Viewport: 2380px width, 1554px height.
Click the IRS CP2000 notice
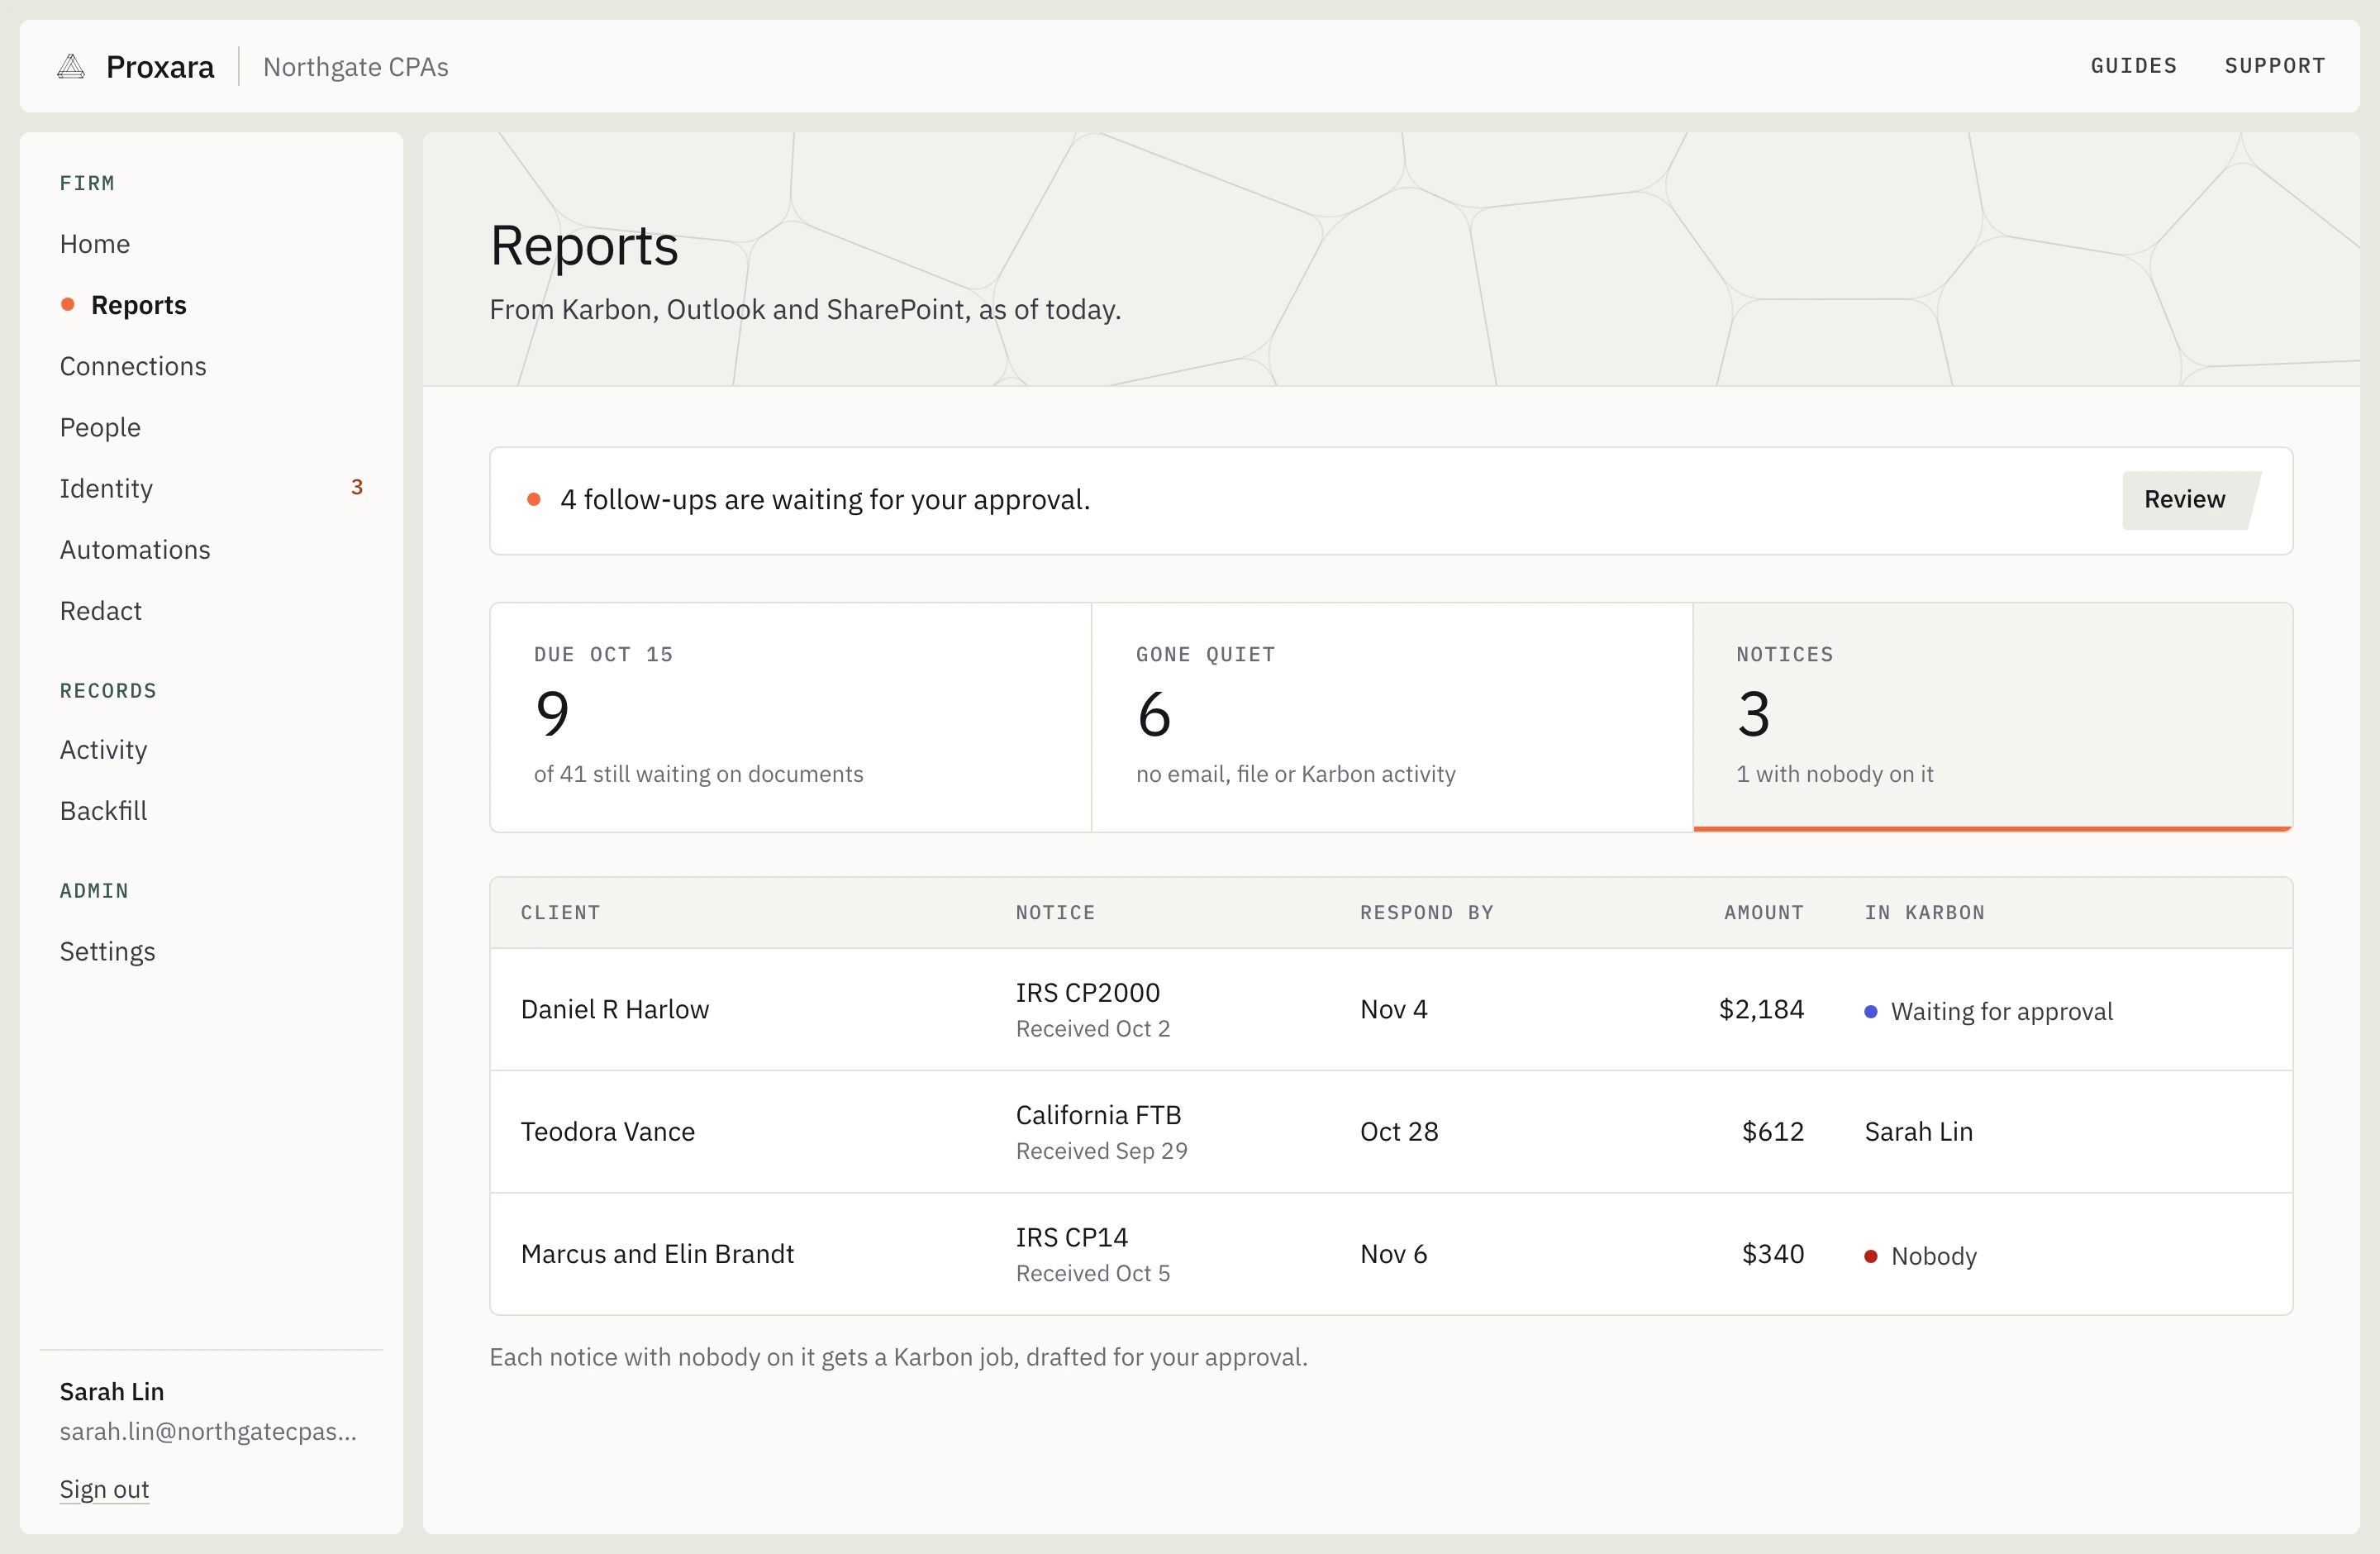coord(1088,992)
